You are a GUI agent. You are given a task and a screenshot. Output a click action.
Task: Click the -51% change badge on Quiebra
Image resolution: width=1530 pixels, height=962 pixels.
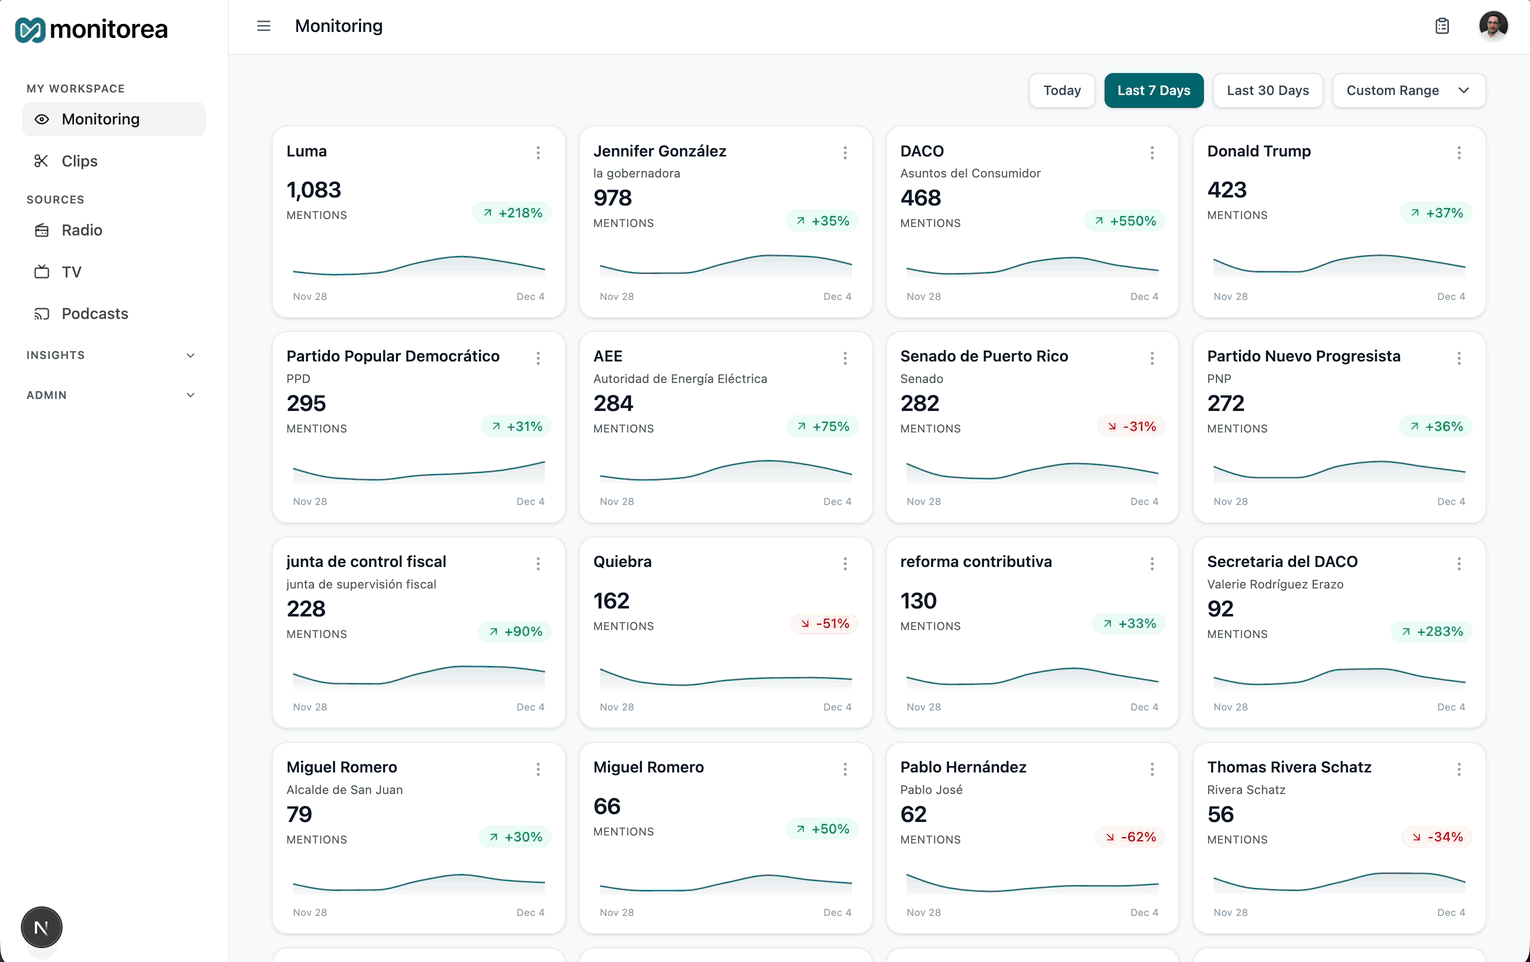824,623
